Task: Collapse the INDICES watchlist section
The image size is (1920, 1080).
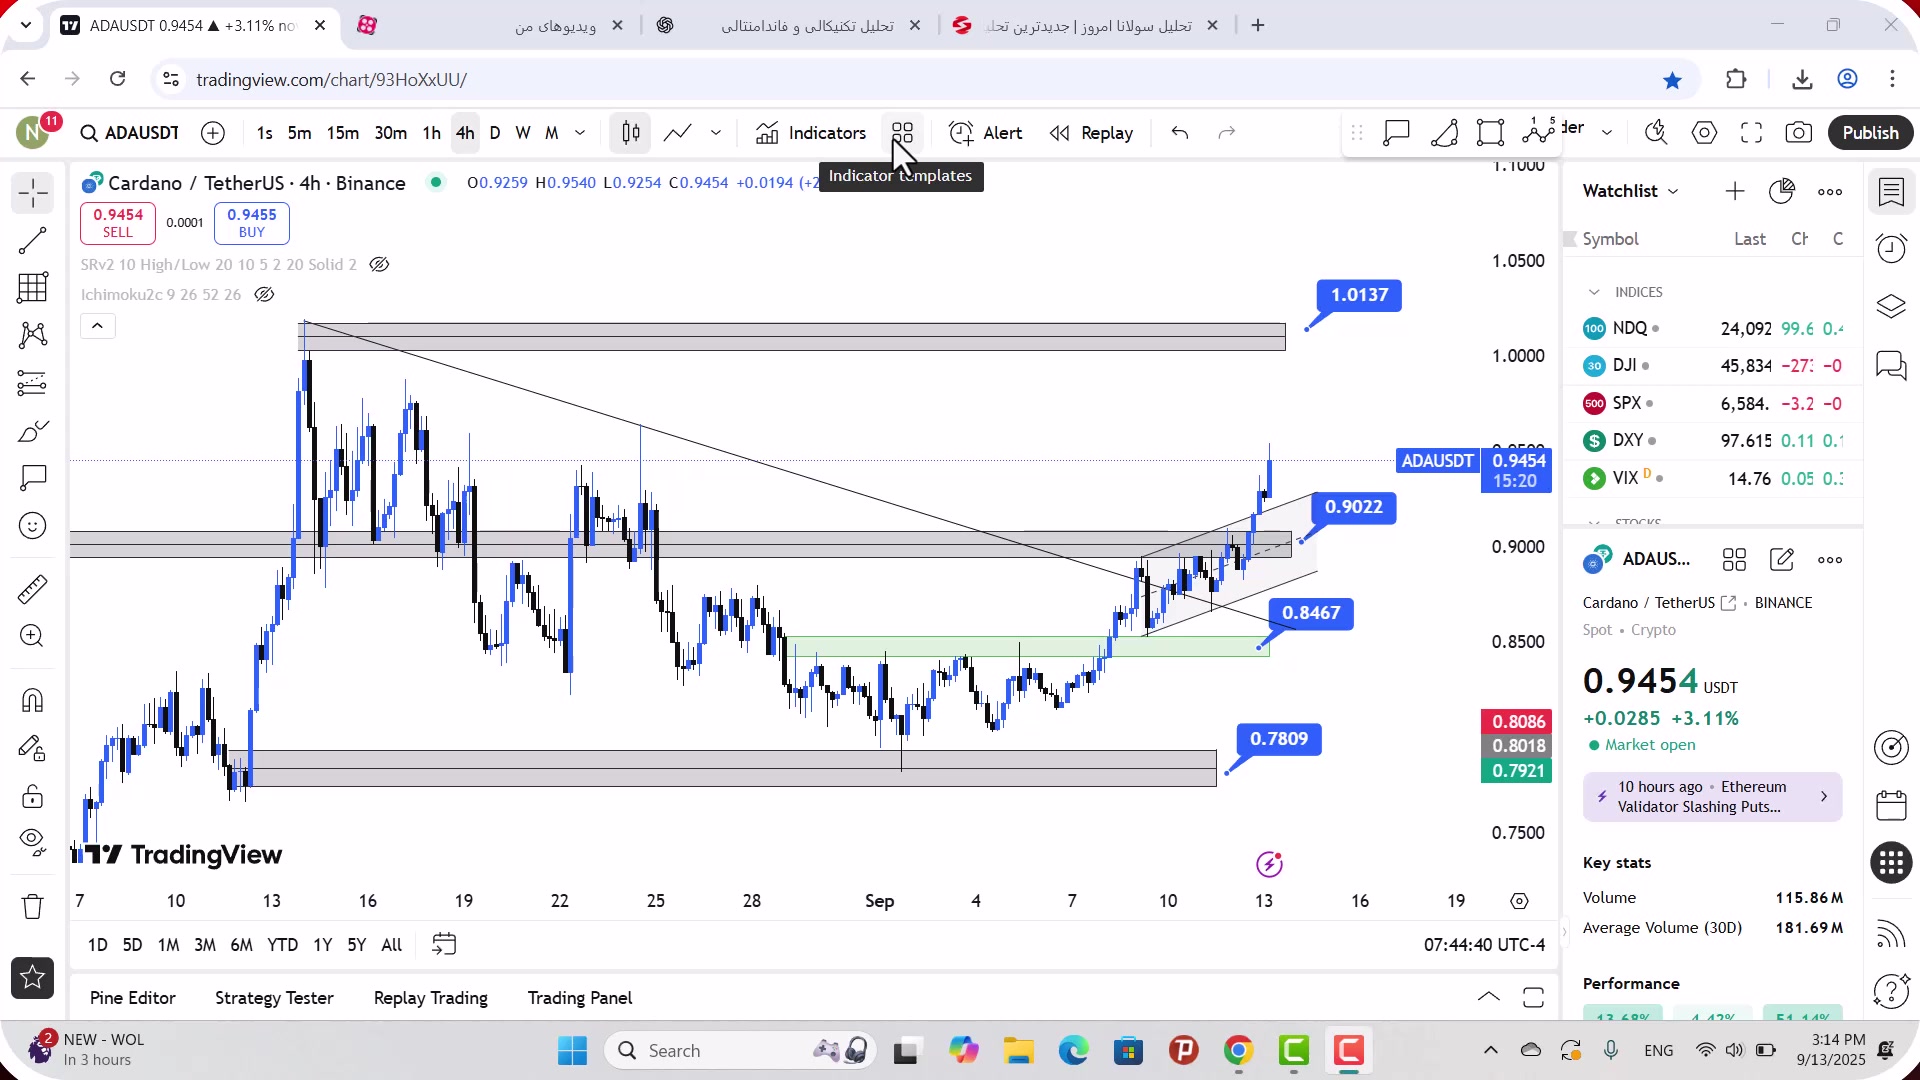Action: tap(1594, 292)
